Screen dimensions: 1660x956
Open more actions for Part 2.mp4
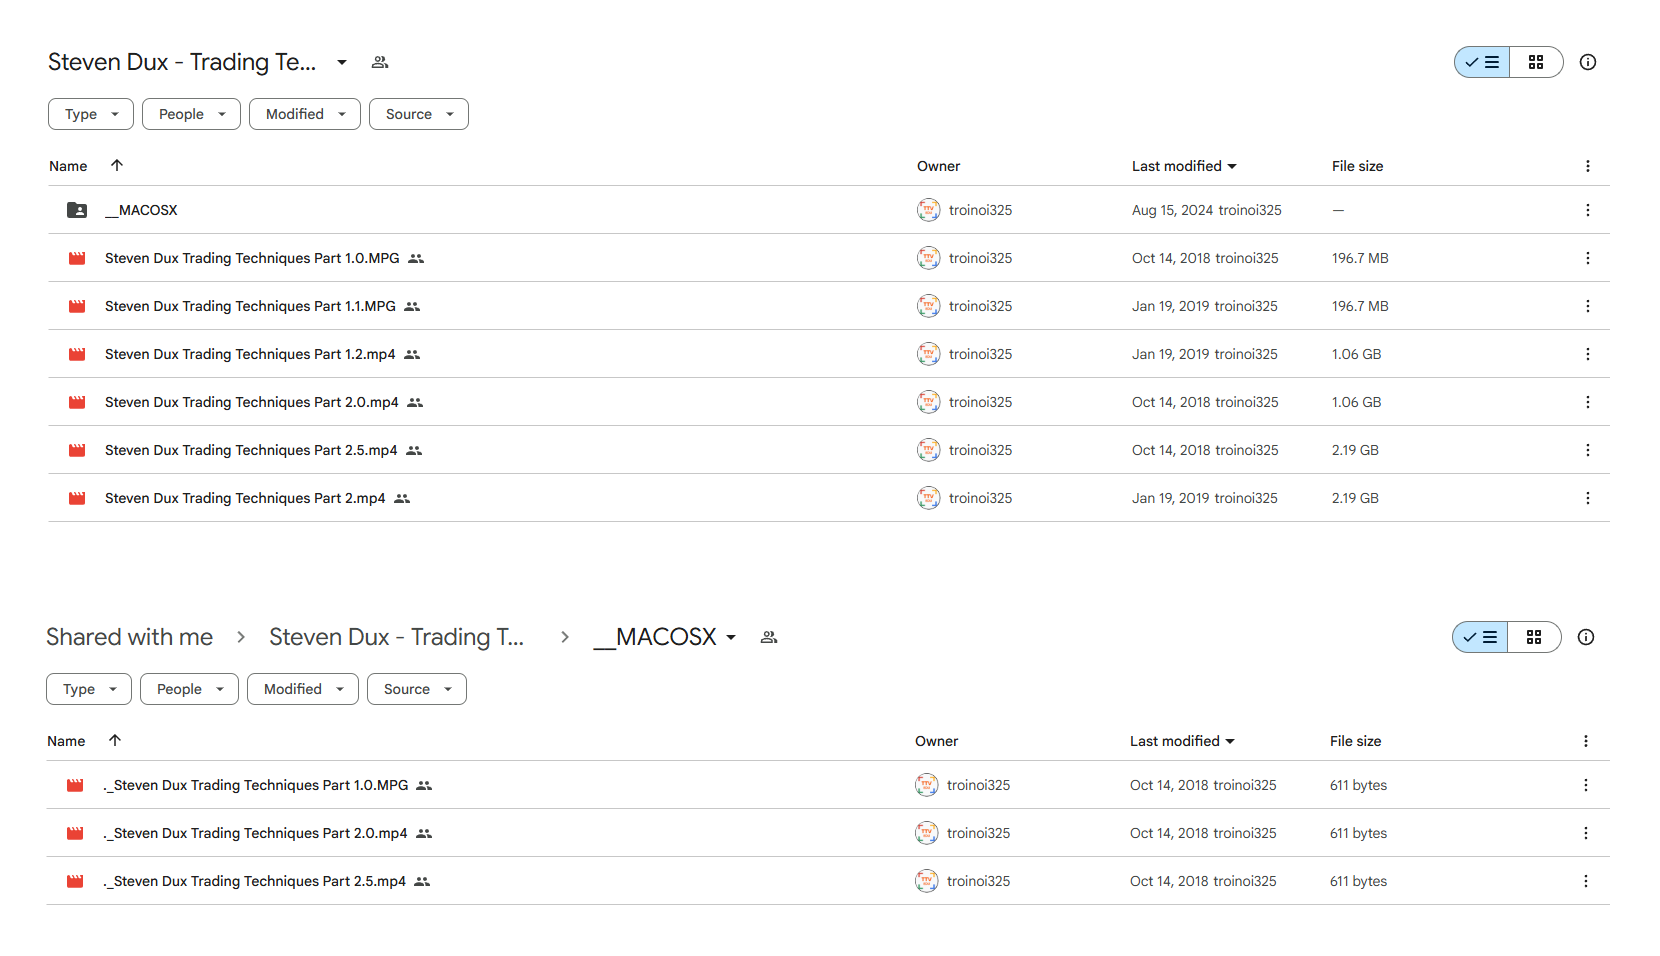tap(1587, 498)
